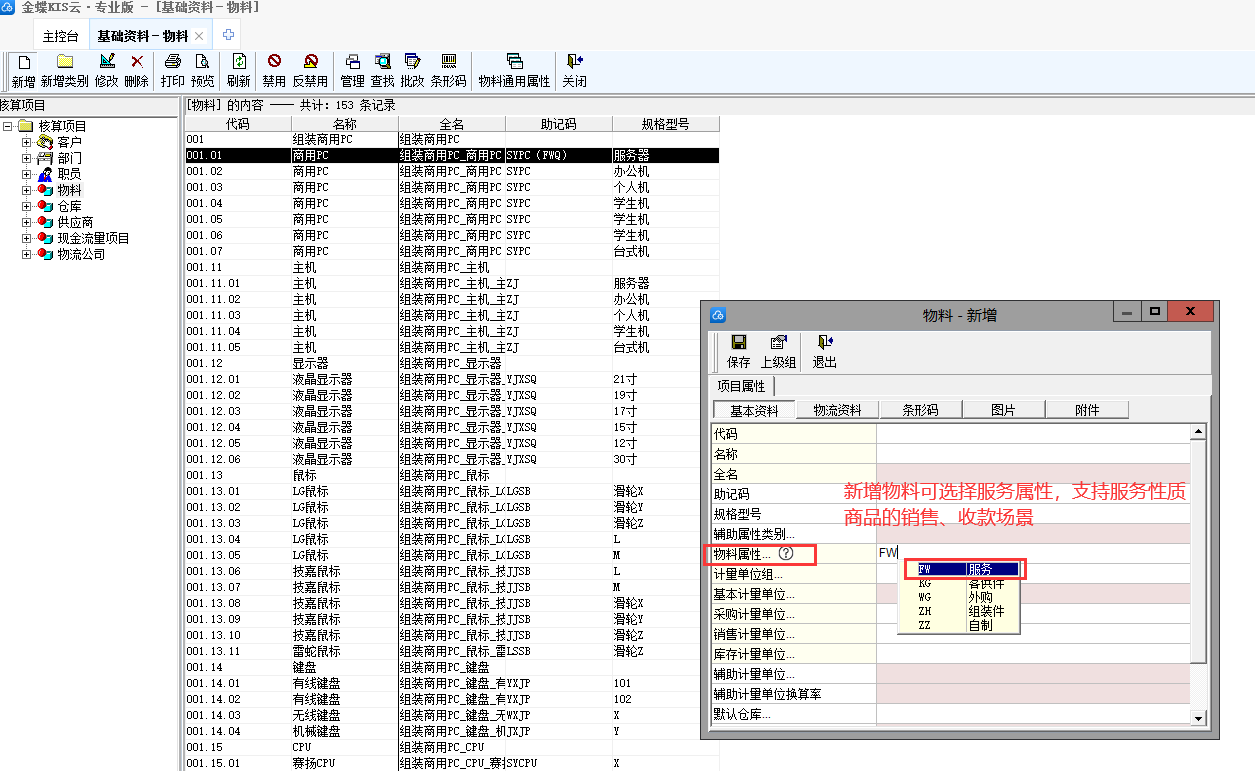1255x771 pixels.
Task: Click the 禁用 (Disable) toolbar icon
Action: click(x=274, y=70)
